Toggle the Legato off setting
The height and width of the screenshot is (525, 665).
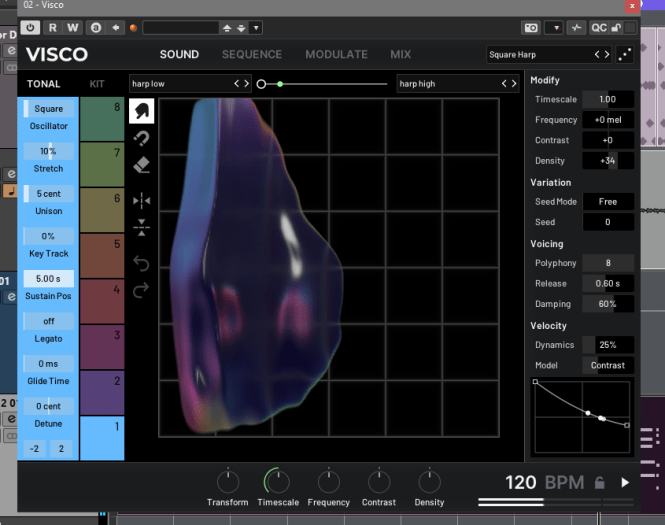(x=48, y=322)
